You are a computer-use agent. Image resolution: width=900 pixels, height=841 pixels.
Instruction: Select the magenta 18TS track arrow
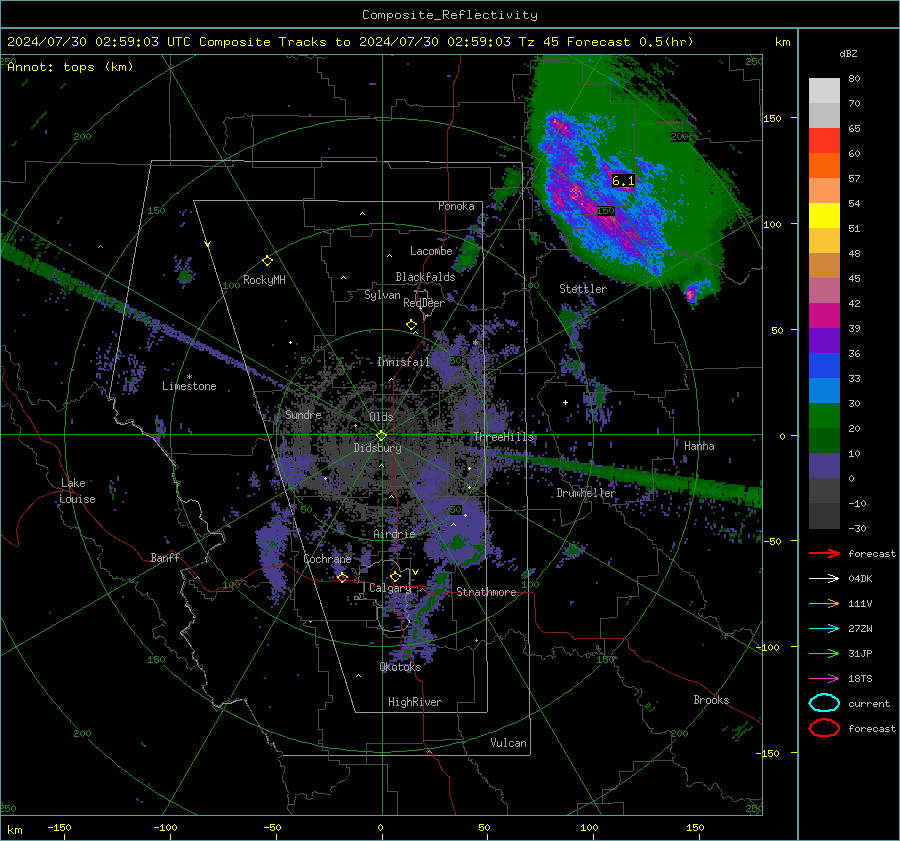(824, 679)
